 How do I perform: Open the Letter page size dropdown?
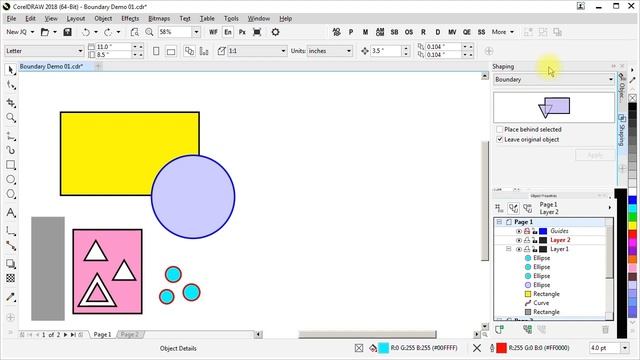click(80, 51)
